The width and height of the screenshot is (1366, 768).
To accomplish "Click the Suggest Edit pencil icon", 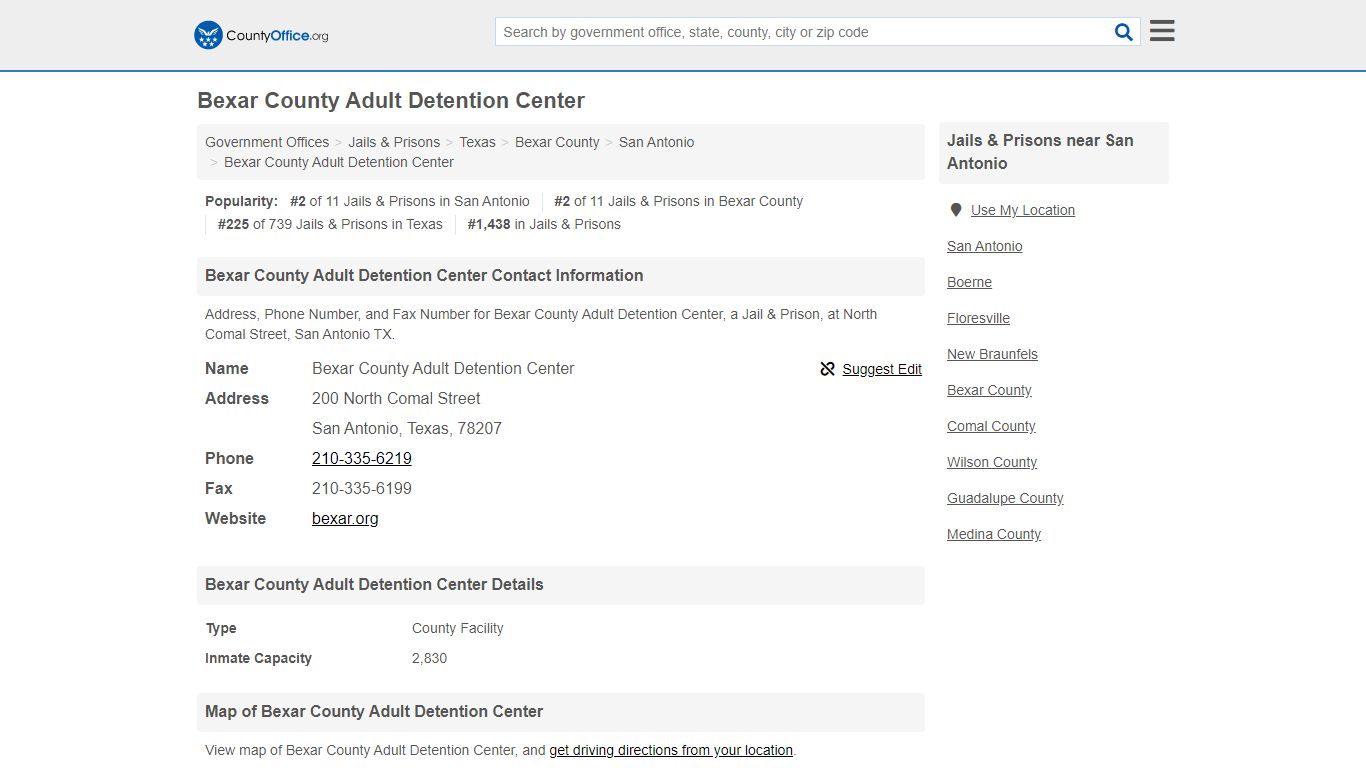I will coord(827,369).
